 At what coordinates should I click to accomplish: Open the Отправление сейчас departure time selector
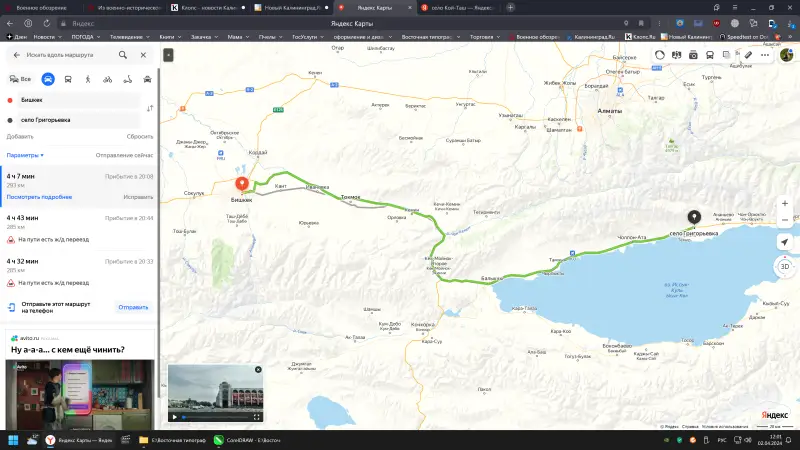[124, 155]
